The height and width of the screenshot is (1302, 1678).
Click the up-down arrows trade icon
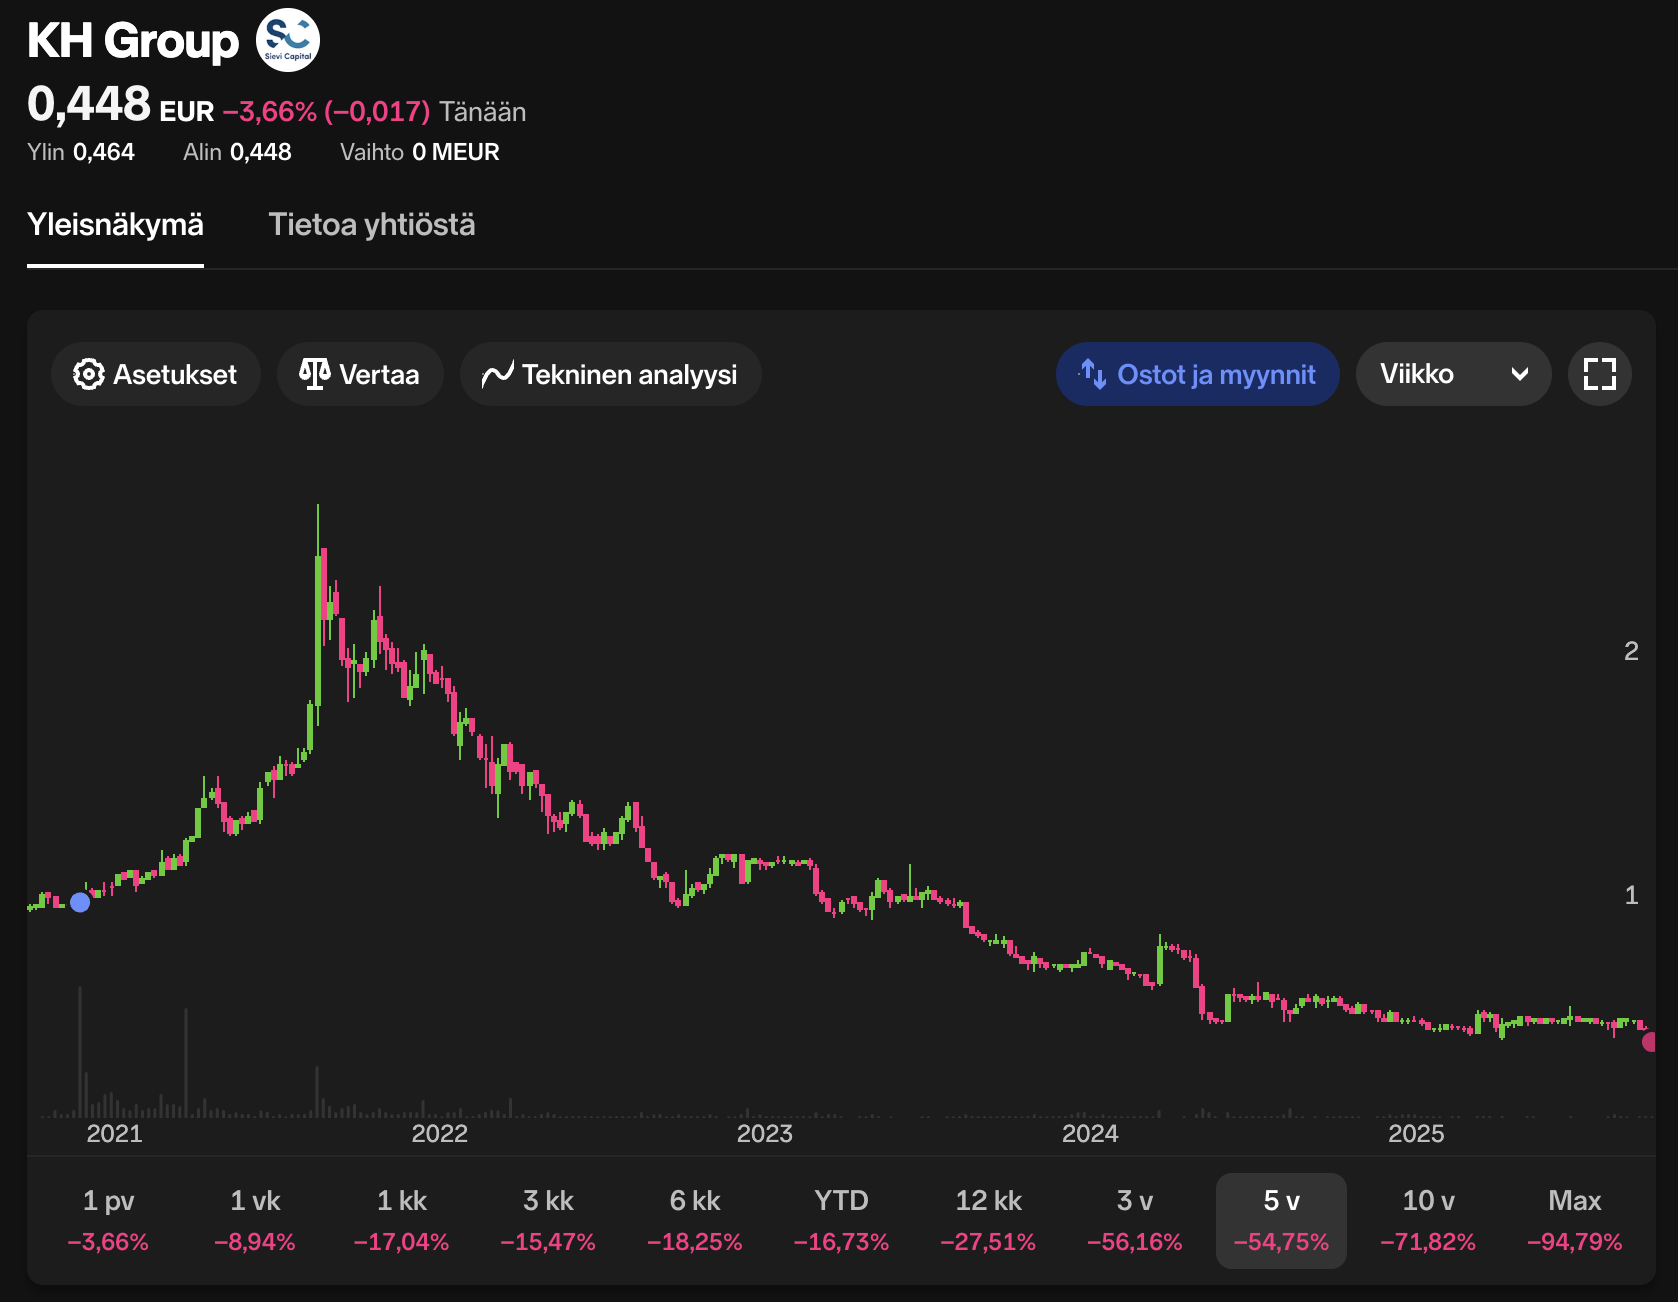click(1093, 374)
